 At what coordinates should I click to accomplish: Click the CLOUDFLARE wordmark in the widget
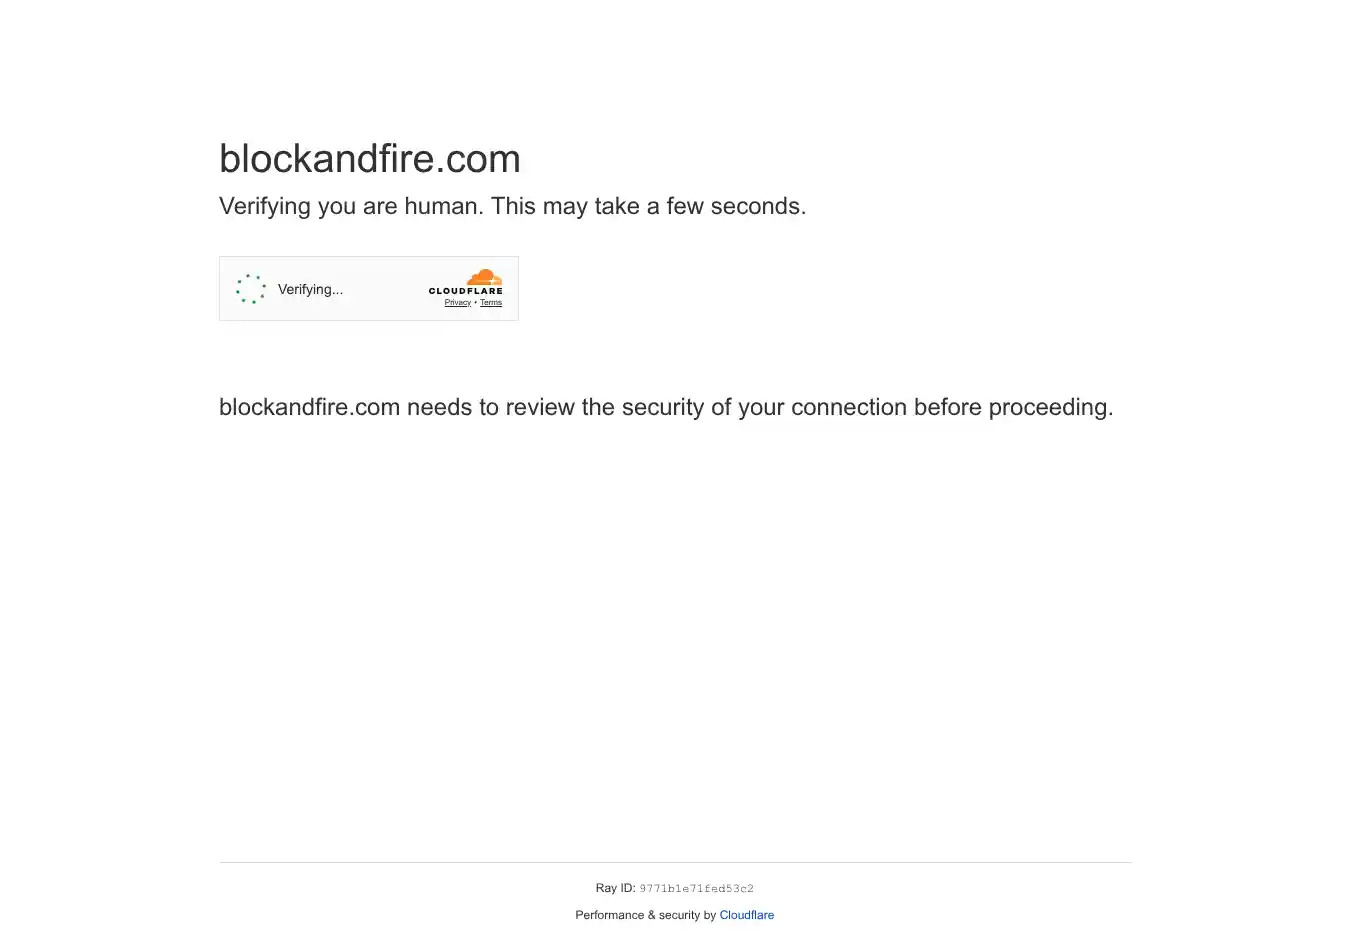click(466, 291)
